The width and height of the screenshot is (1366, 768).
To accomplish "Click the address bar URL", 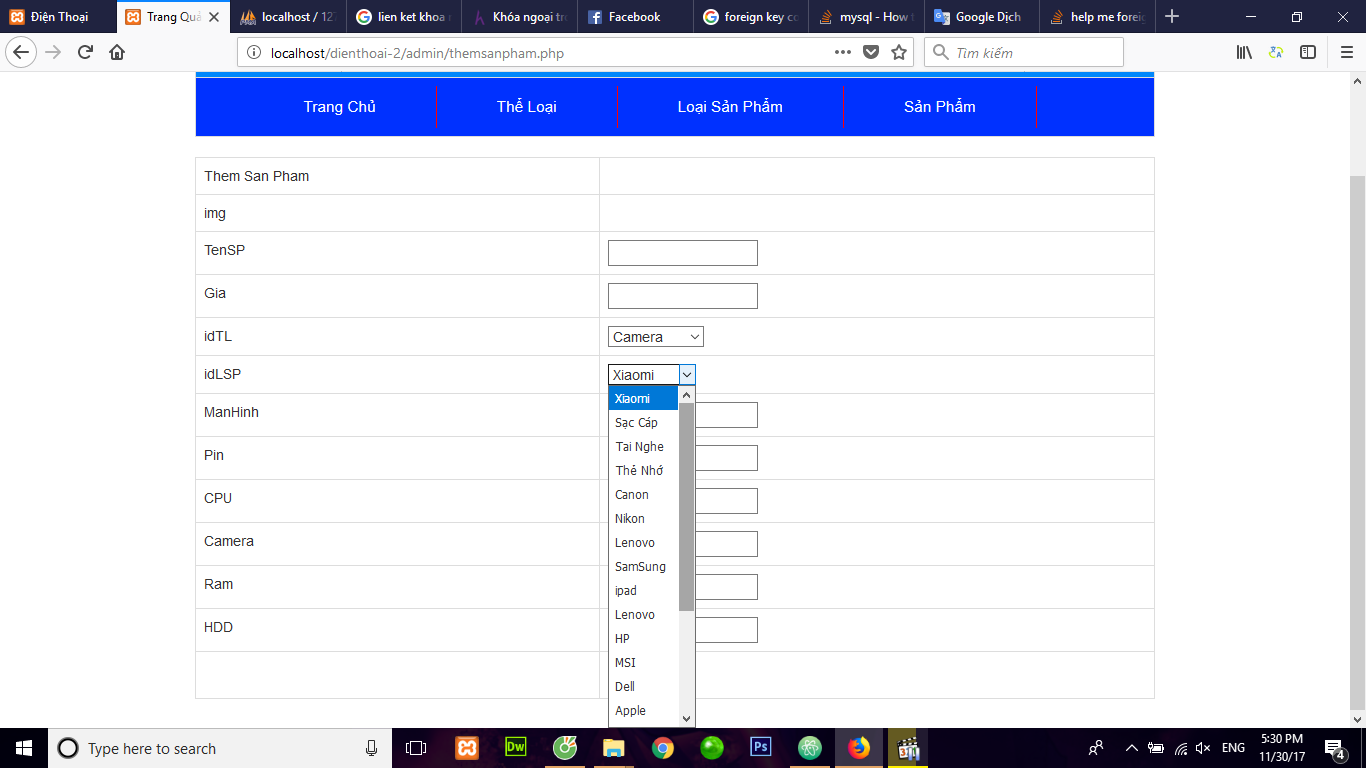I will point(417,53).
